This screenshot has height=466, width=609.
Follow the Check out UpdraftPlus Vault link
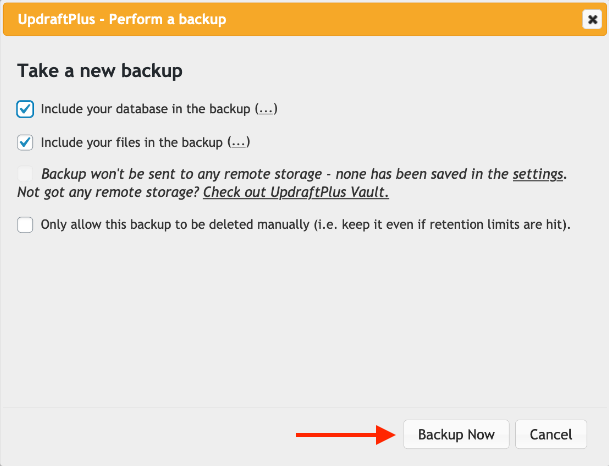[x=296, y=192]
